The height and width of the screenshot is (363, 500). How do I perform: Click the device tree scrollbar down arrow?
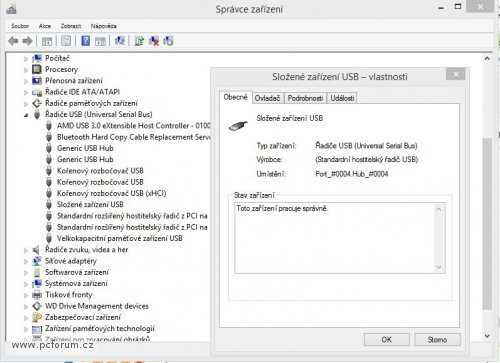pyautogui.click(x=487, y=336)
